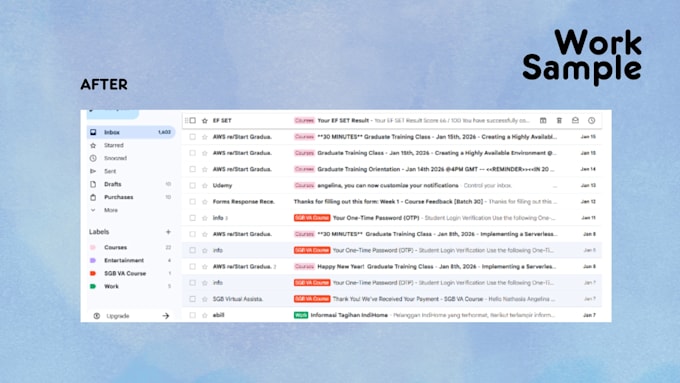
Task: Click the green Work label color dot
Action: [x=92, y=287]
